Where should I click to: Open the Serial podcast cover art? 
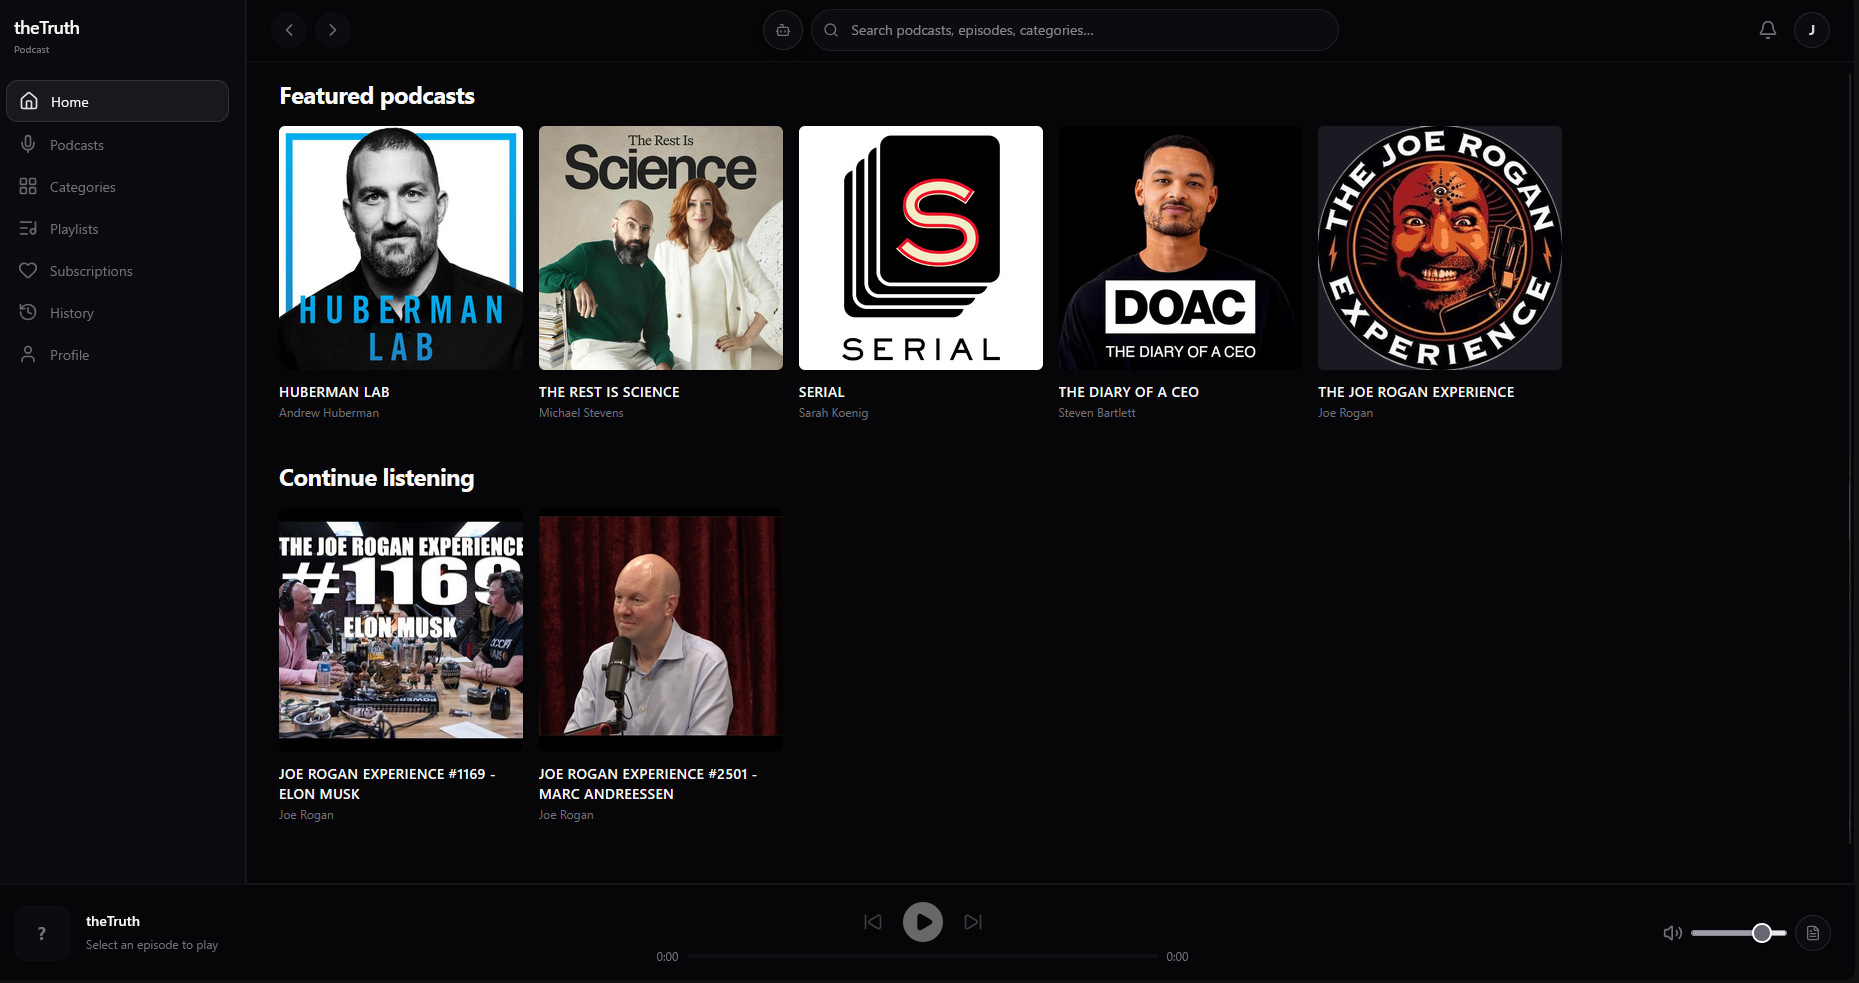pyautogui.click(x=921, y=248)
